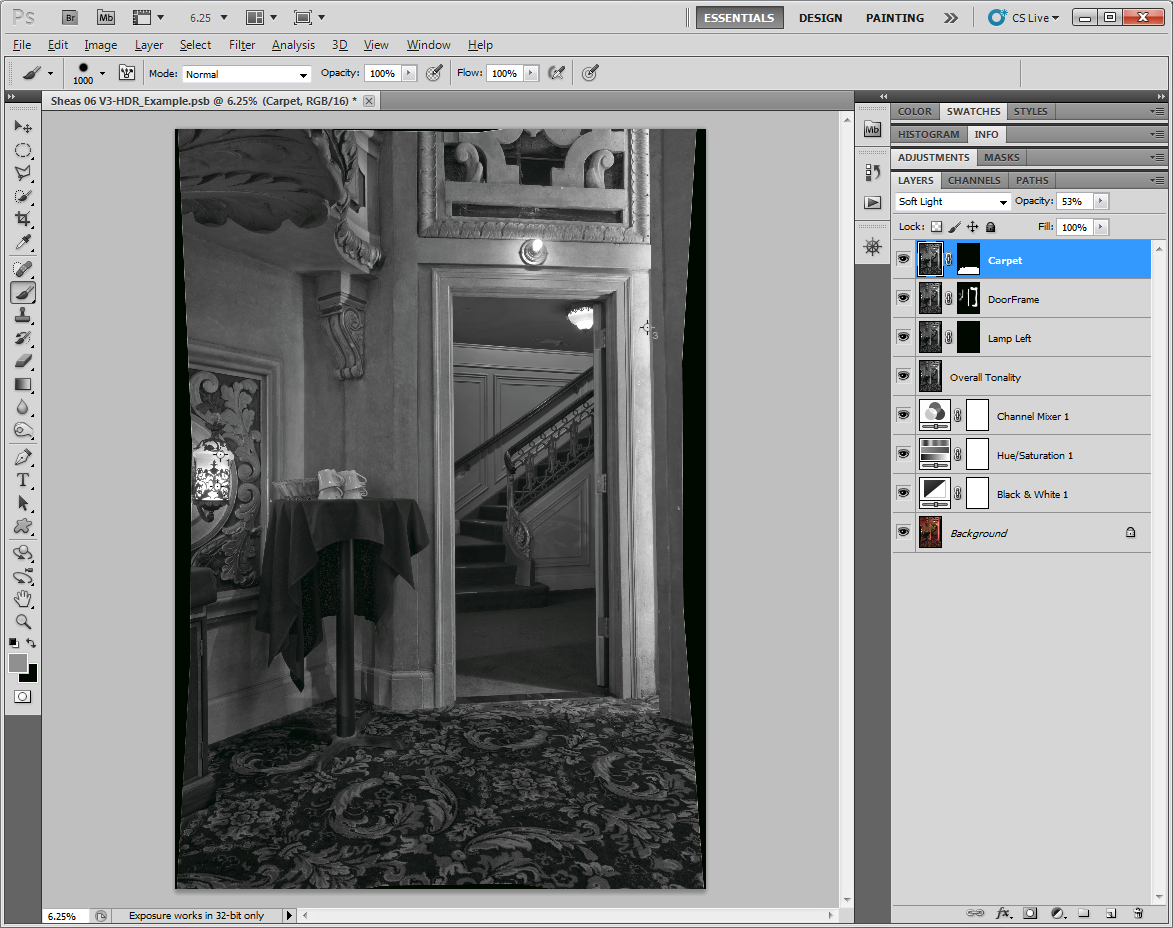
Task: Open the Image menu
Action: pyautogui.click(x=100, y=45)
